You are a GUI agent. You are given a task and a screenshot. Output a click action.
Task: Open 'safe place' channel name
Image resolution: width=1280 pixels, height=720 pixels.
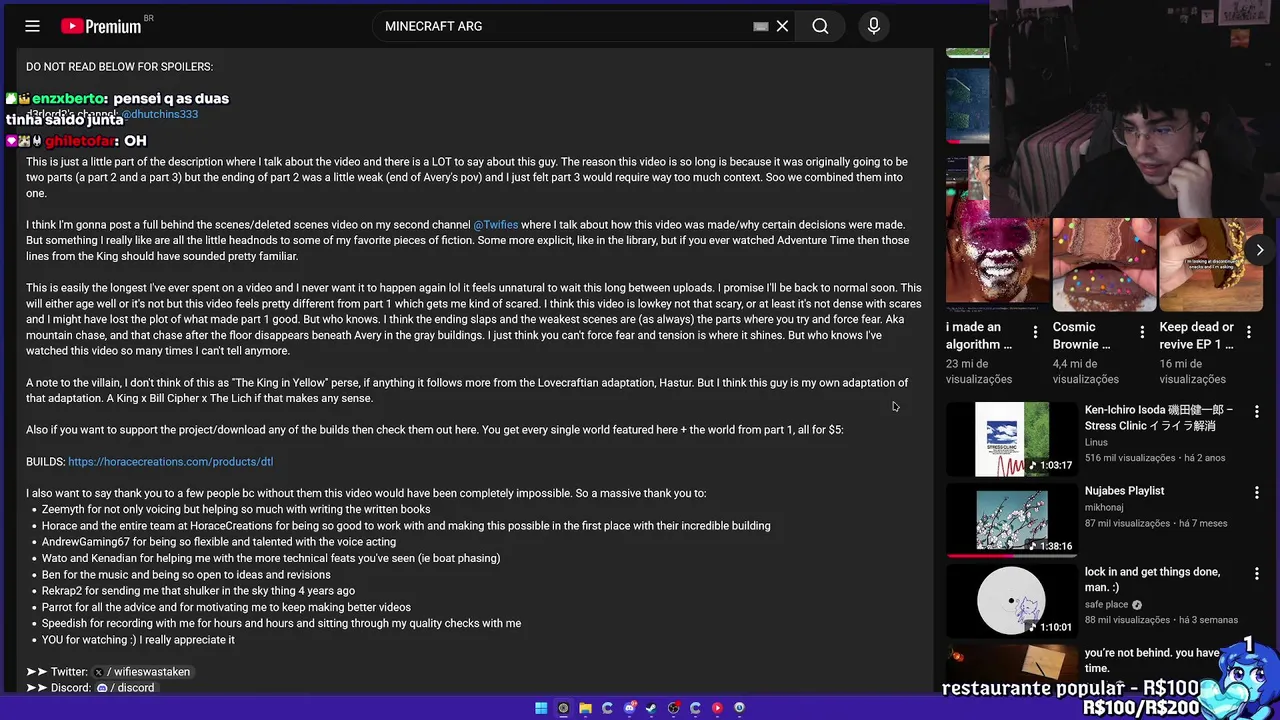(x=1106, y=604)
